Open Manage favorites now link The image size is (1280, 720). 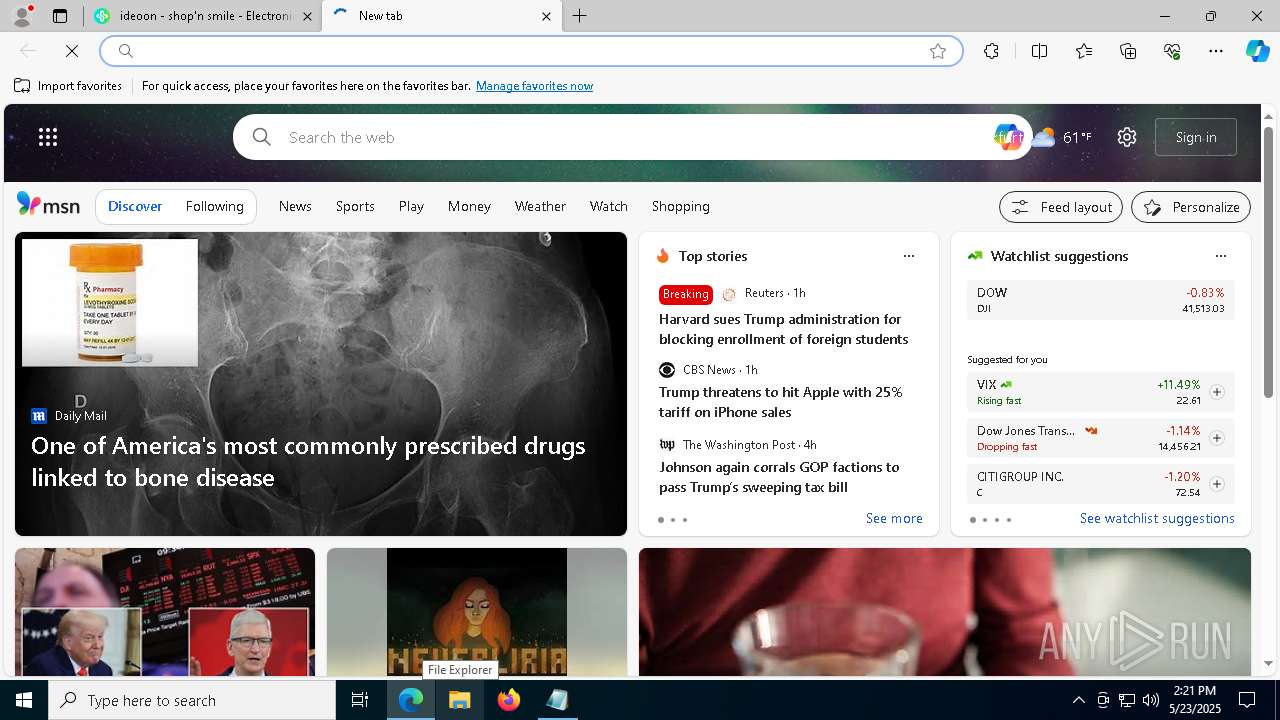[534, 86]
